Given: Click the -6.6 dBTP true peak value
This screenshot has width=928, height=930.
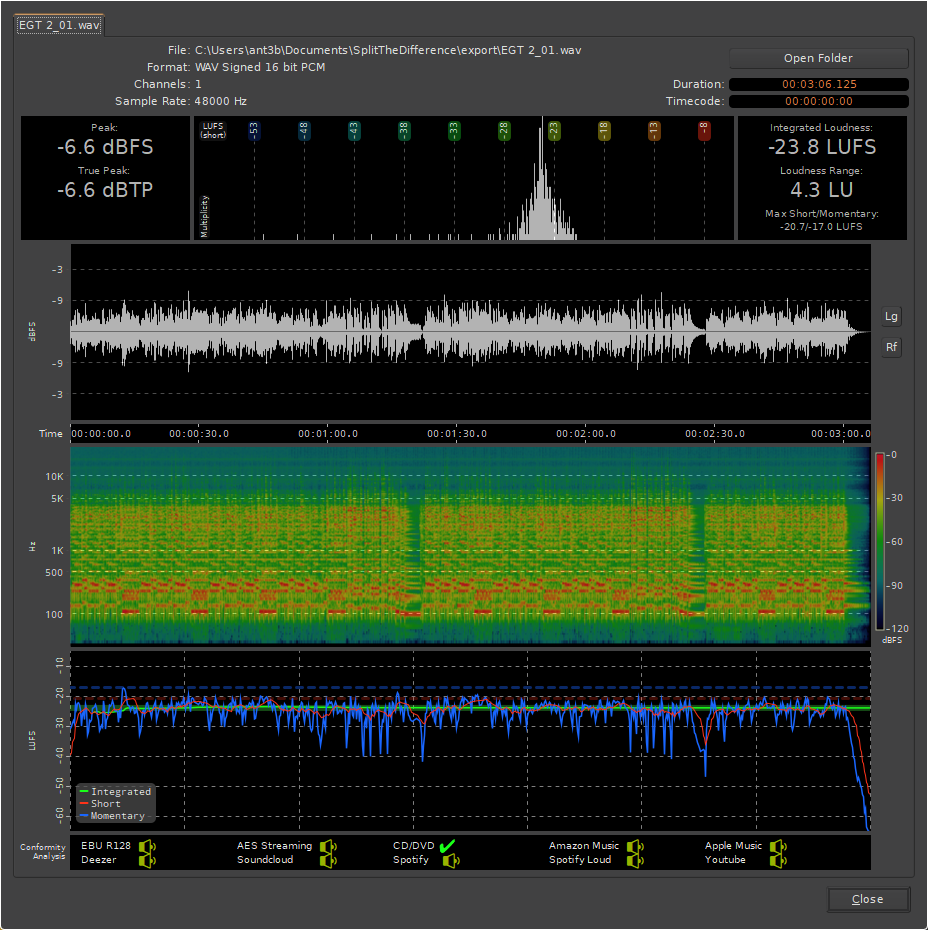Looking at the screenshot, I should click(105, 190).
